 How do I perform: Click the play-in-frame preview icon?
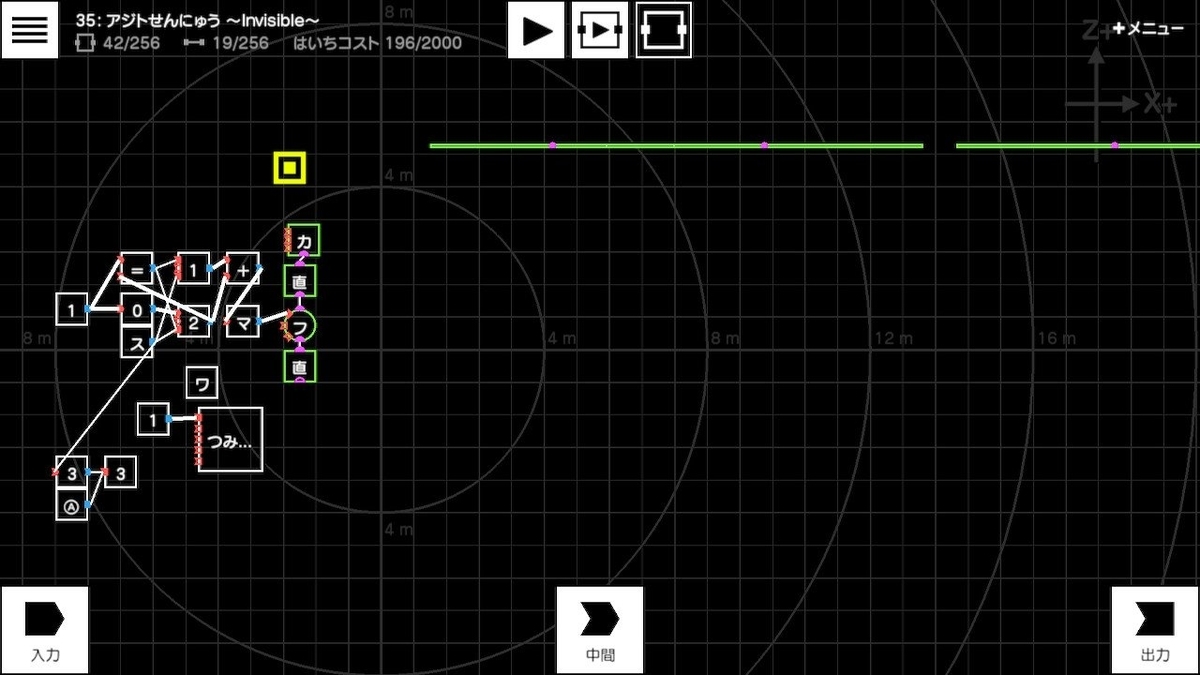tap(599, 30)
